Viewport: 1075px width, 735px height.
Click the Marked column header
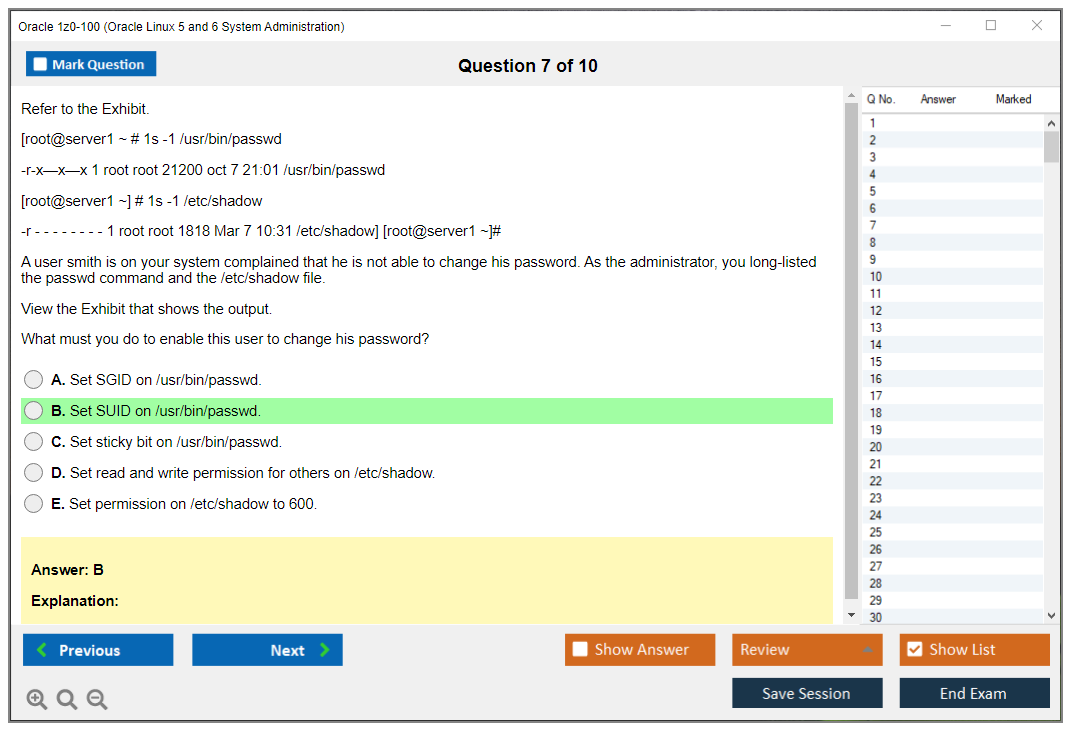(x=1013, y=99)
